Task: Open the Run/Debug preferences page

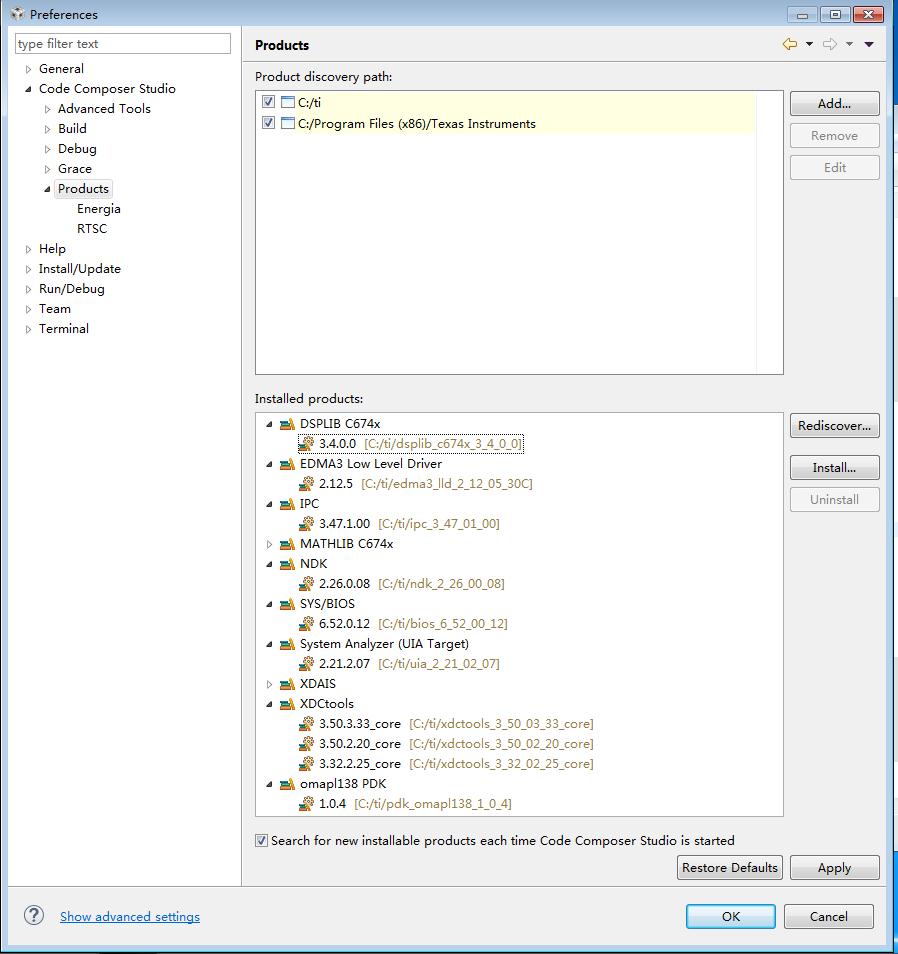Action: click(x=72, y=289)
